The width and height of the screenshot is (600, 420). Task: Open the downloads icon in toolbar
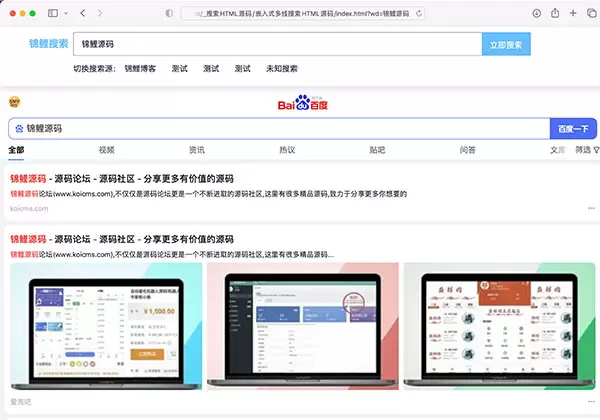[x=536, y=13]
